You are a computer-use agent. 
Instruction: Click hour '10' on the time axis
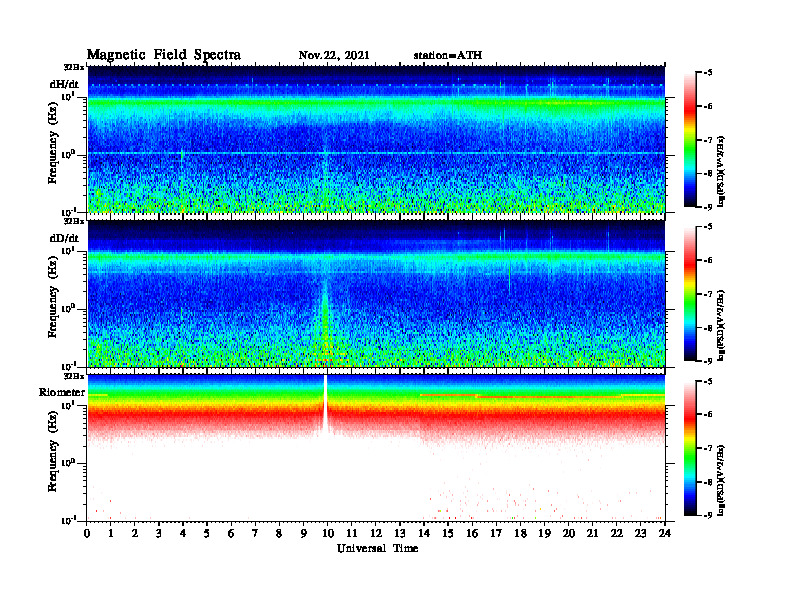click(x=327, y=533)
